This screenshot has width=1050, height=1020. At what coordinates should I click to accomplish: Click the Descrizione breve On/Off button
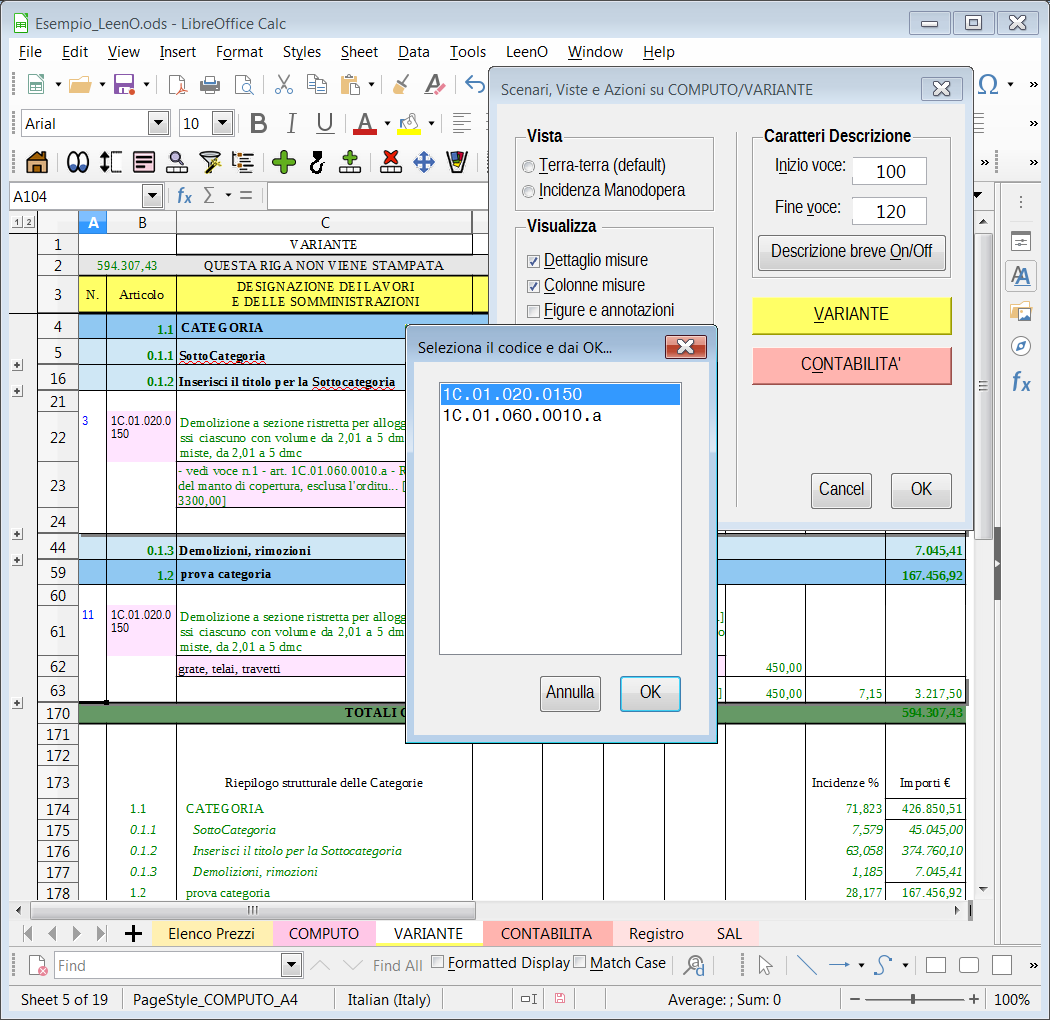click(x=851, y=252)
